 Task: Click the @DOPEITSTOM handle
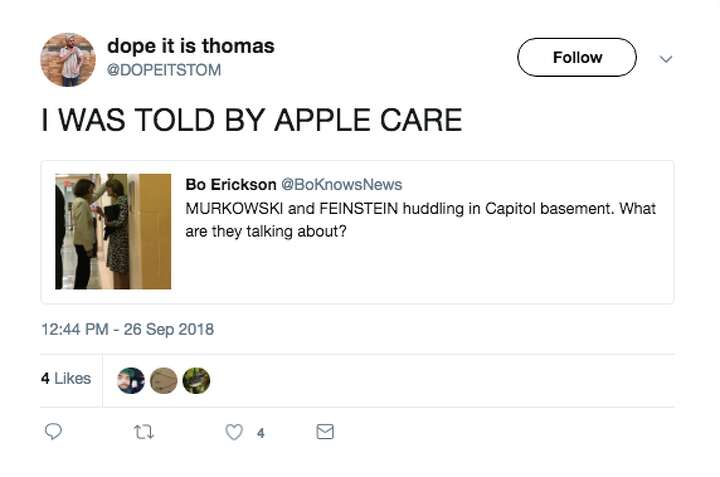point(164,70)
